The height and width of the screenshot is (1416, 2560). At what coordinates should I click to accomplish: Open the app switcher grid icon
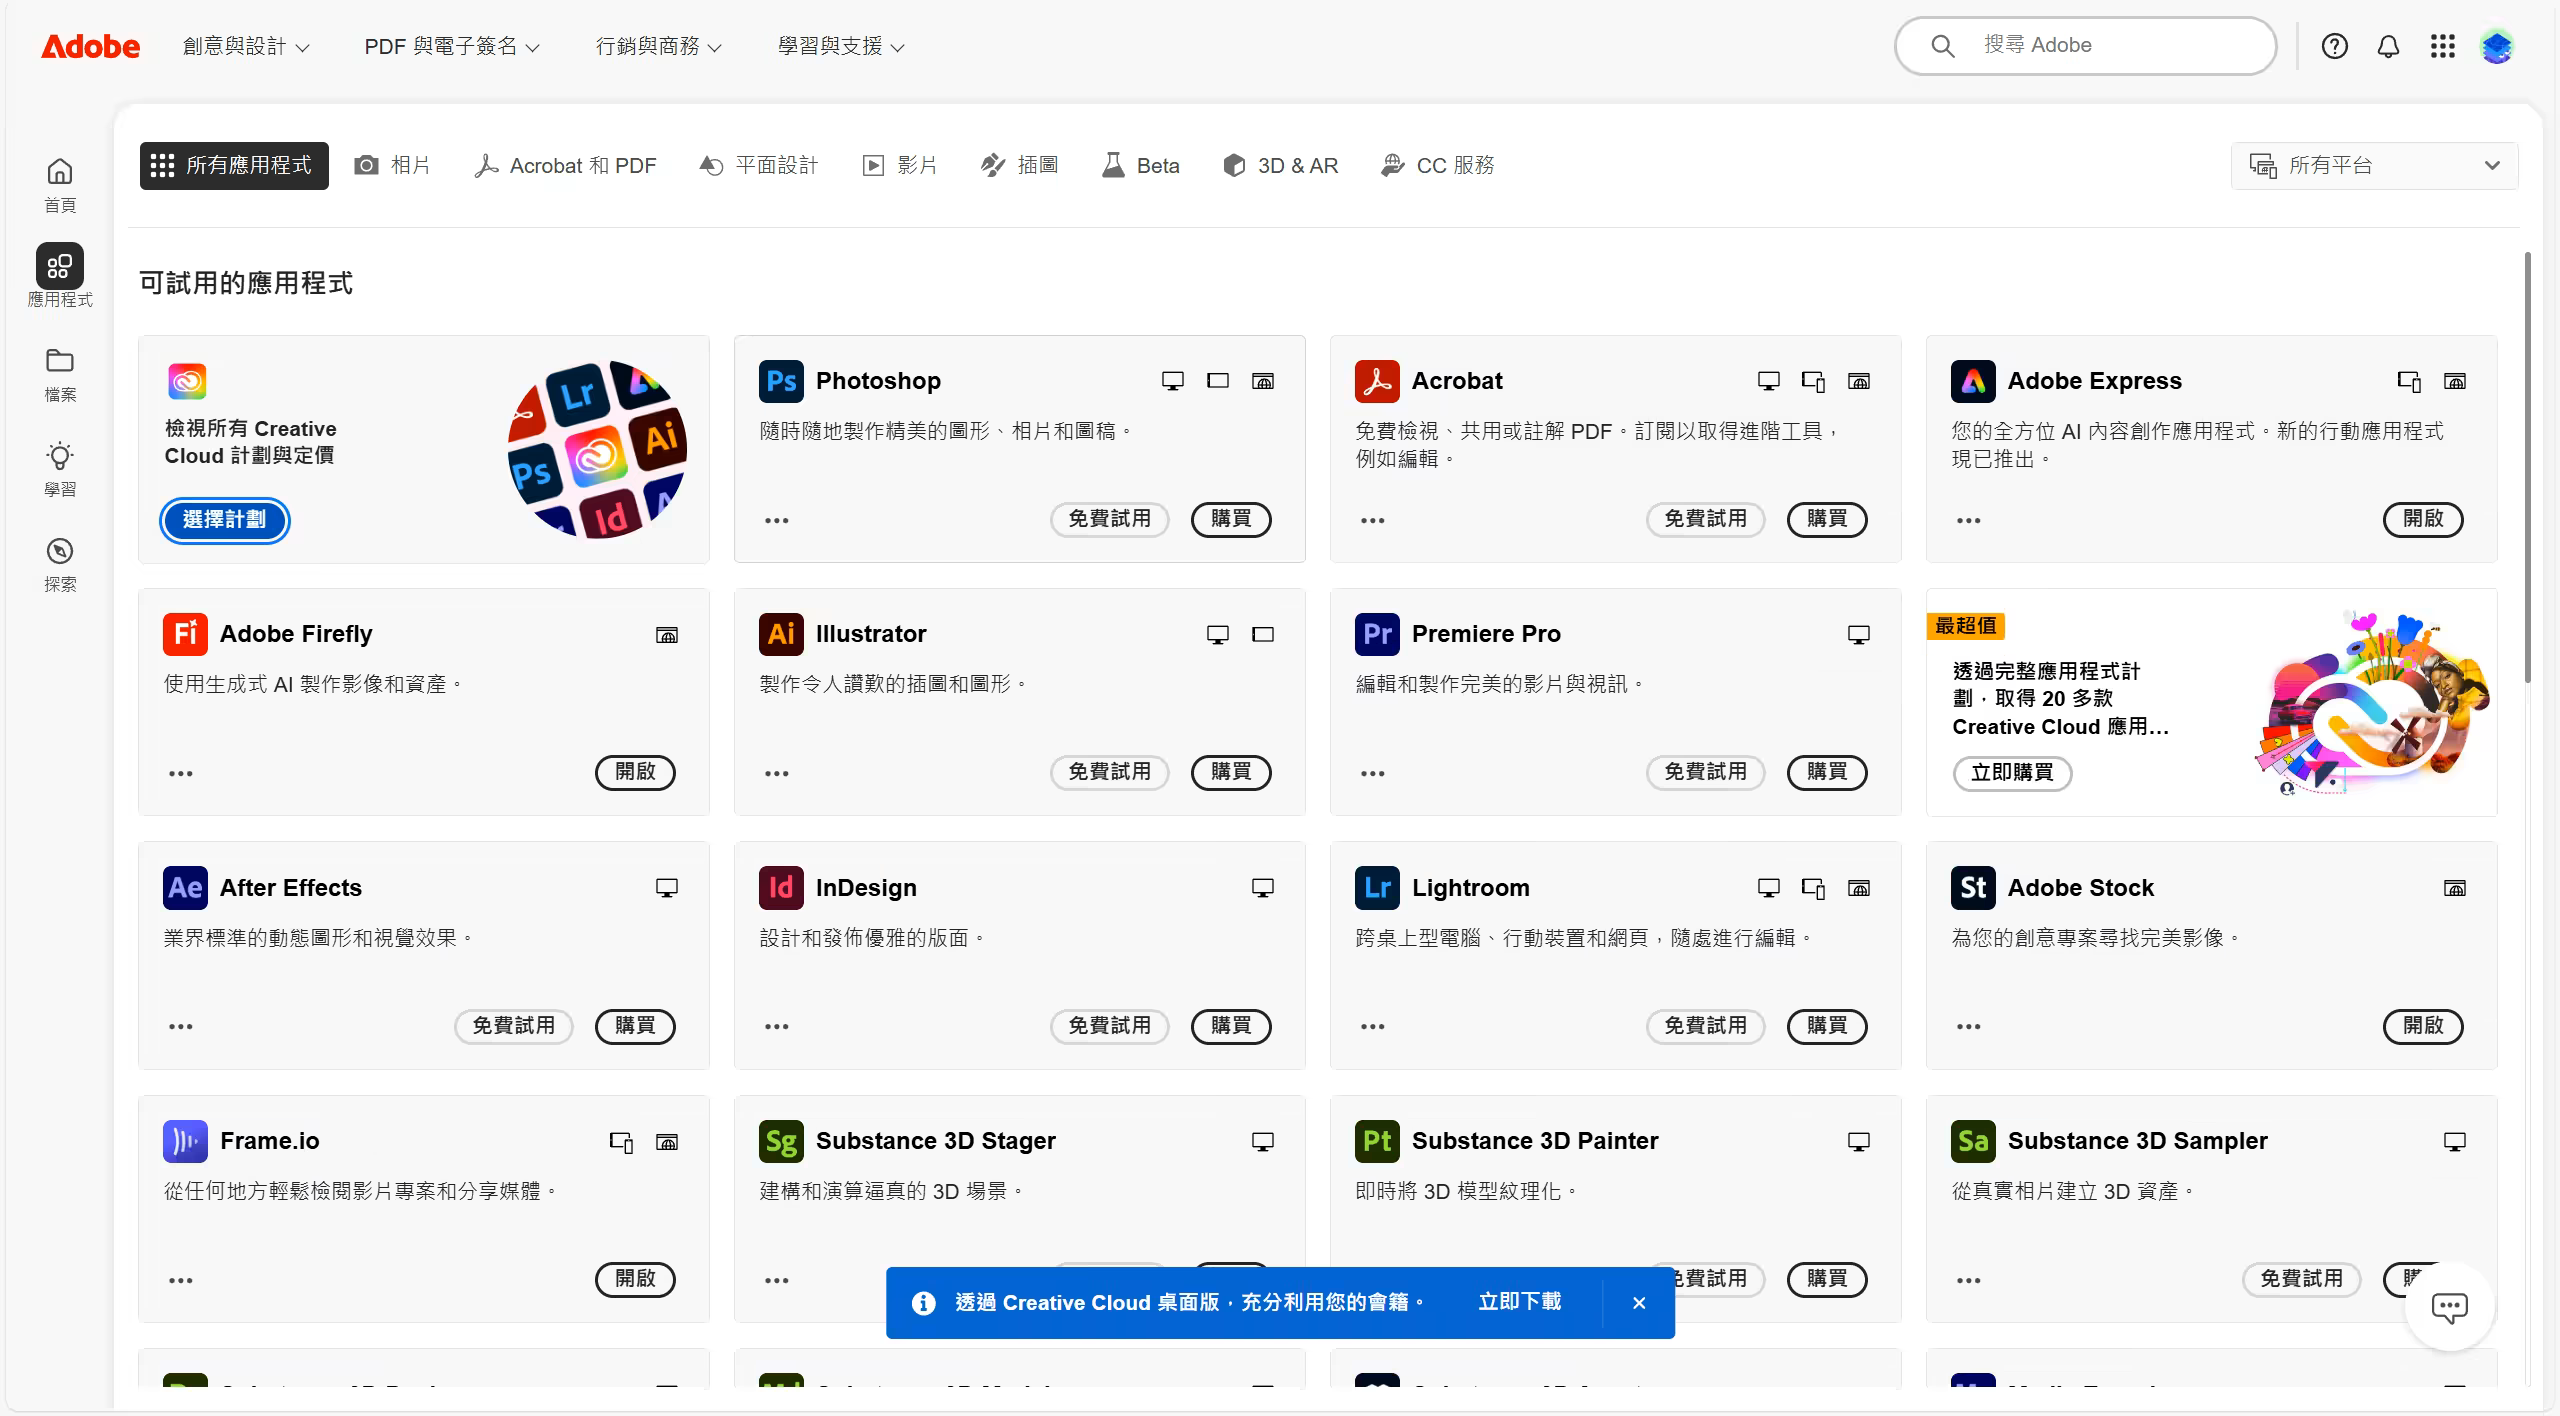tap(2442, 46)
